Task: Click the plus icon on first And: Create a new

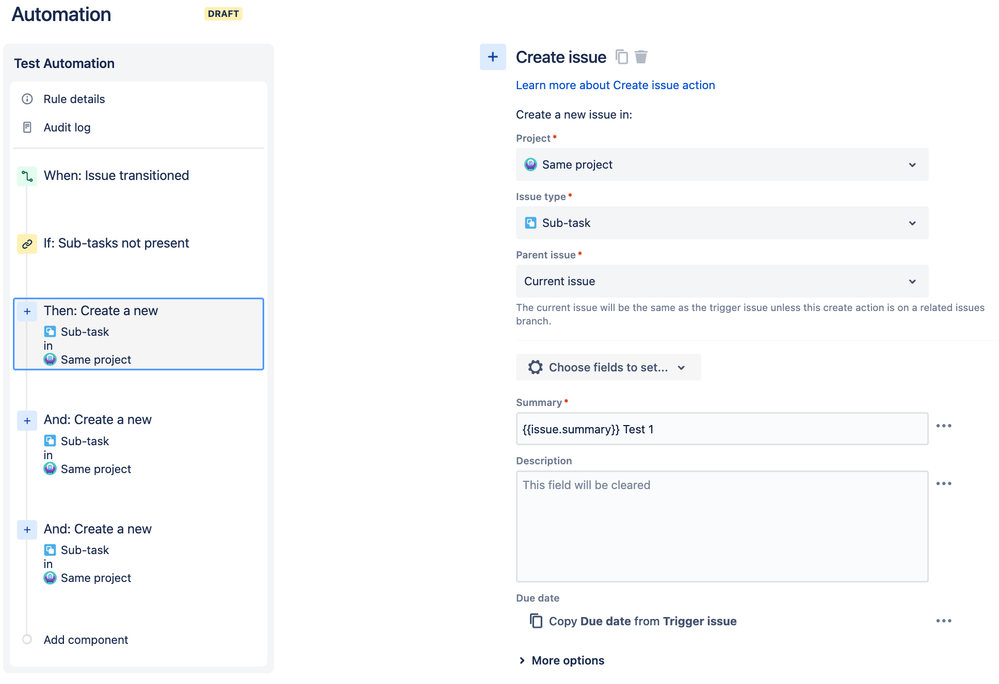Action: [27, 420]
